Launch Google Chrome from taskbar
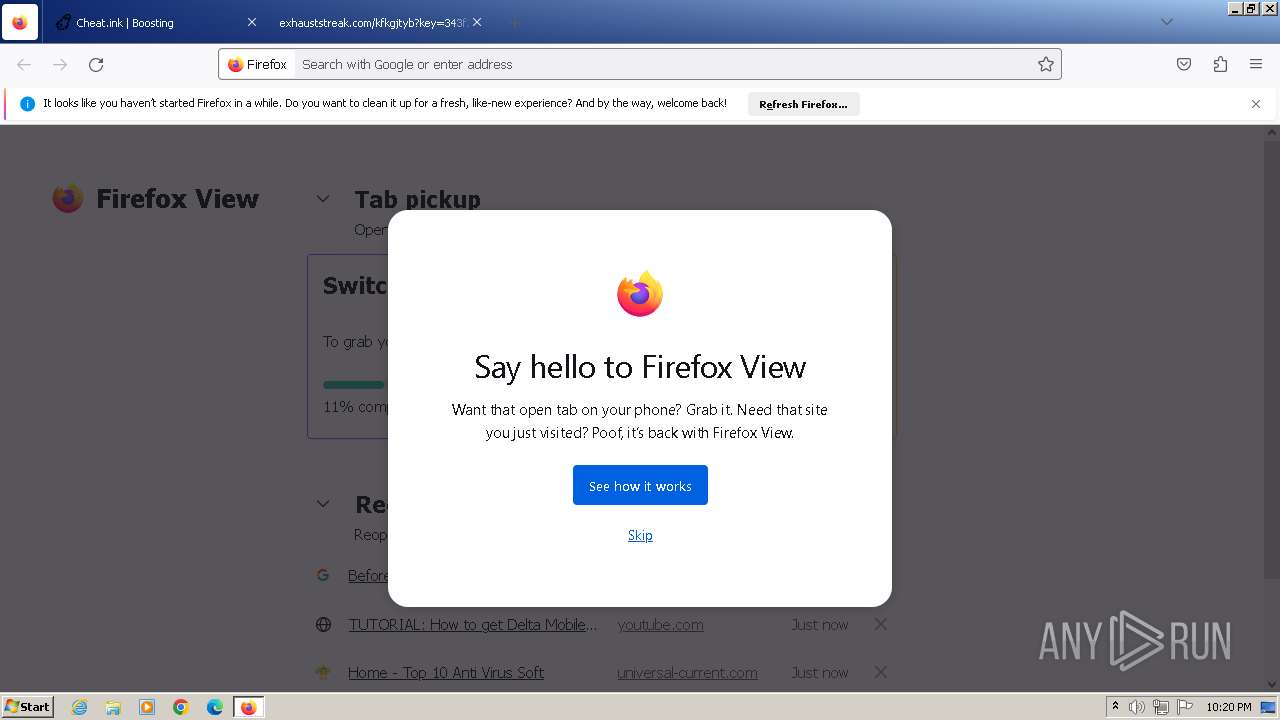This screenshot has height=720, width=1280. [x=181, y=707]
